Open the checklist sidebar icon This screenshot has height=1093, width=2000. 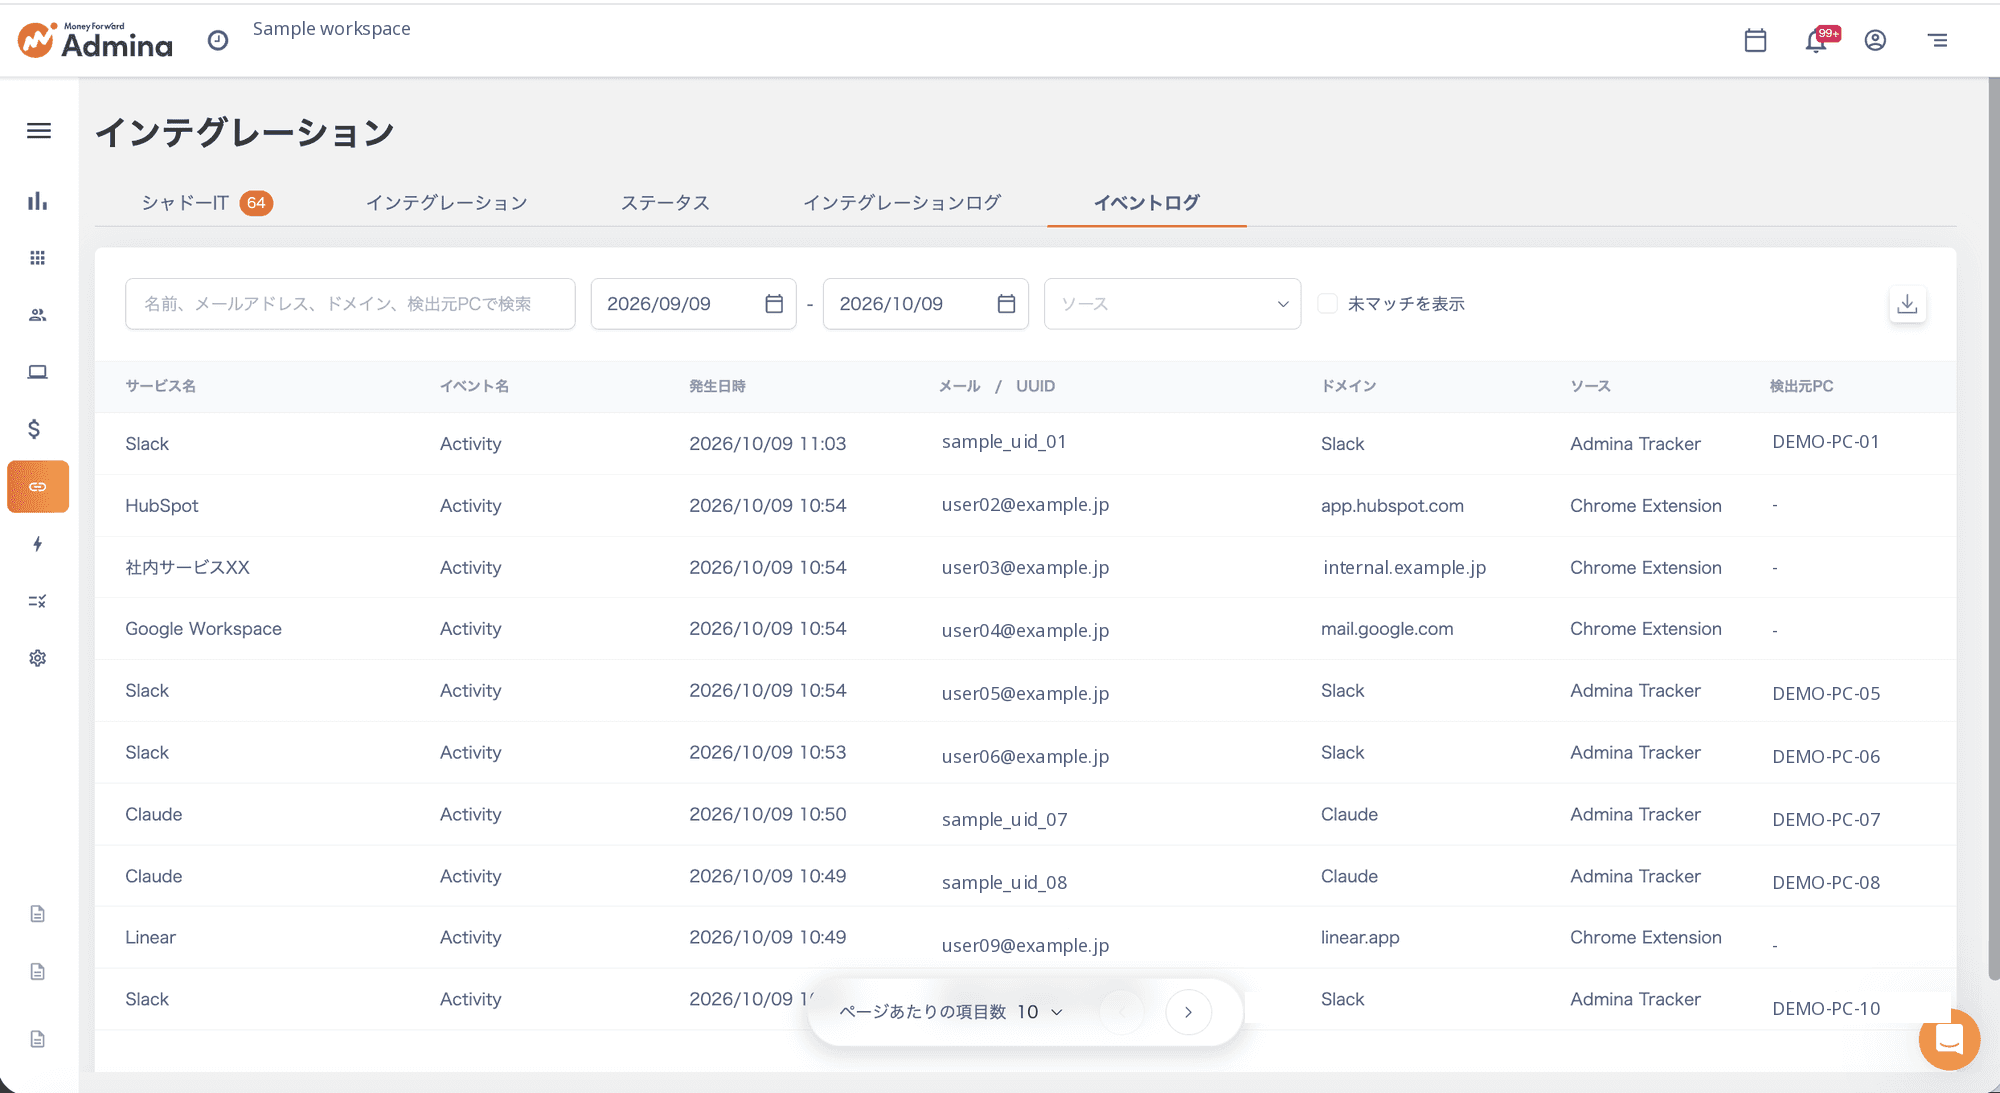tap(37, 601)
